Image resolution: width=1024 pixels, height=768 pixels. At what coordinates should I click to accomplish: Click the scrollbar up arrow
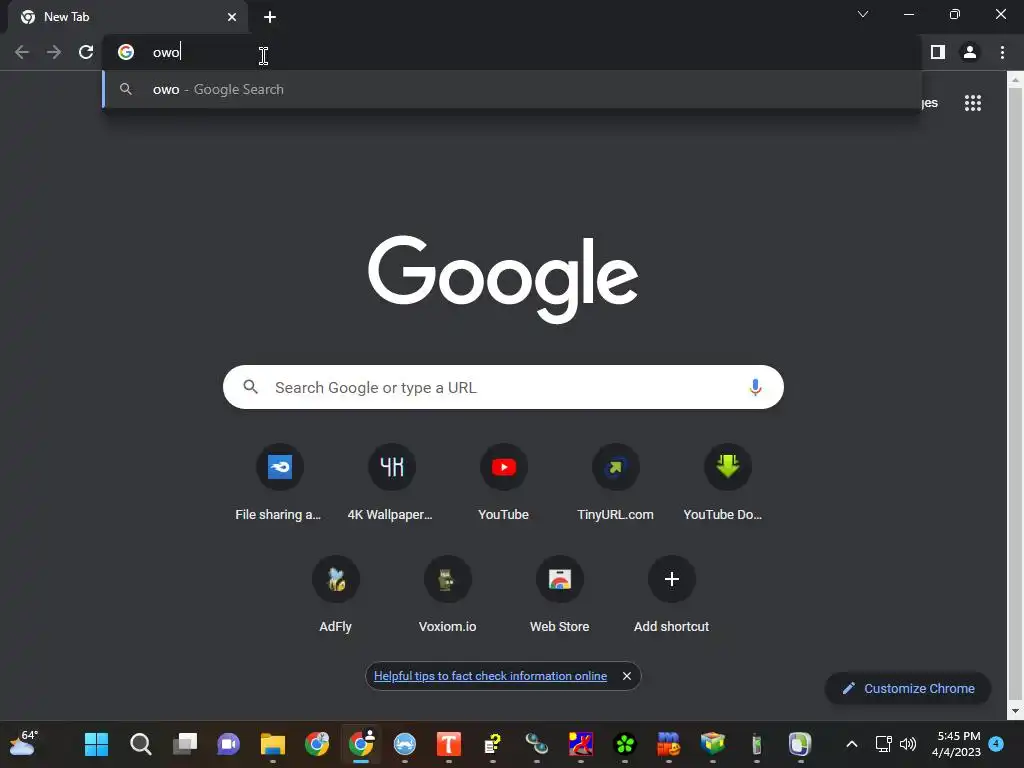tap(1015, 80)
